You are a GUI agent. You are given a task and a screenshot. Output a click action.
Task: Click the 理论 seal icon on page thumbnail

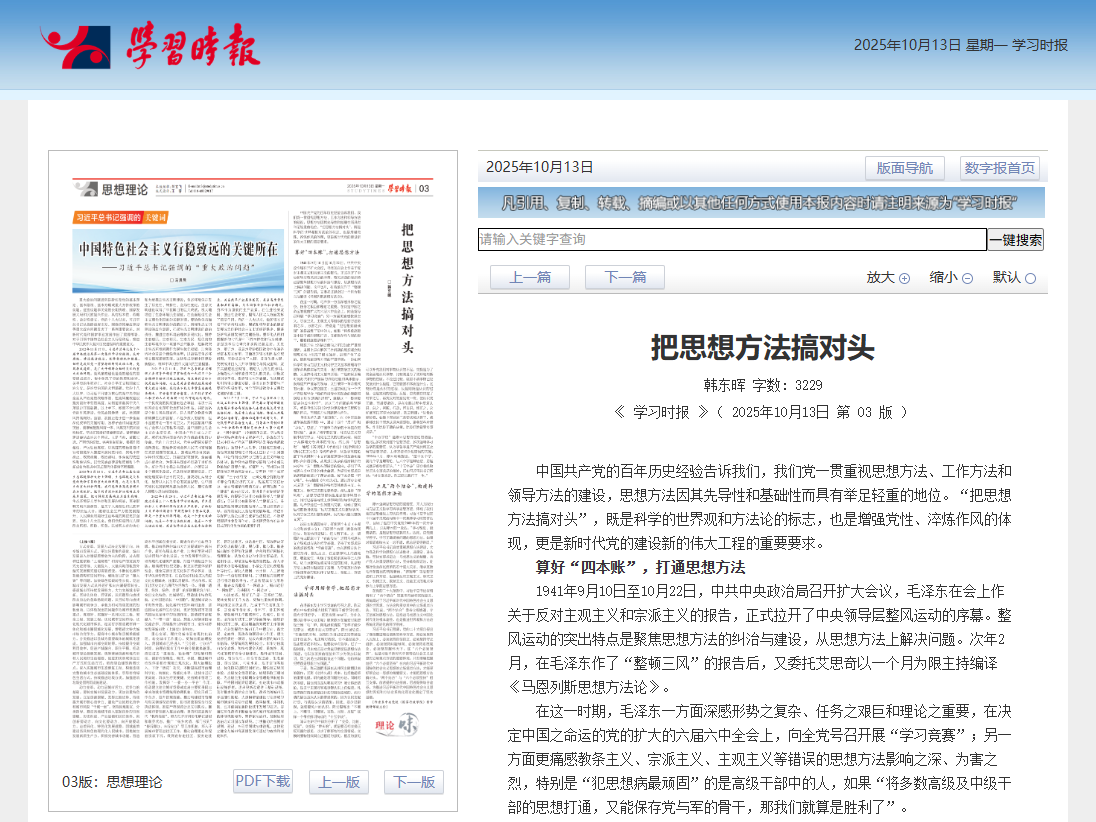393,732
